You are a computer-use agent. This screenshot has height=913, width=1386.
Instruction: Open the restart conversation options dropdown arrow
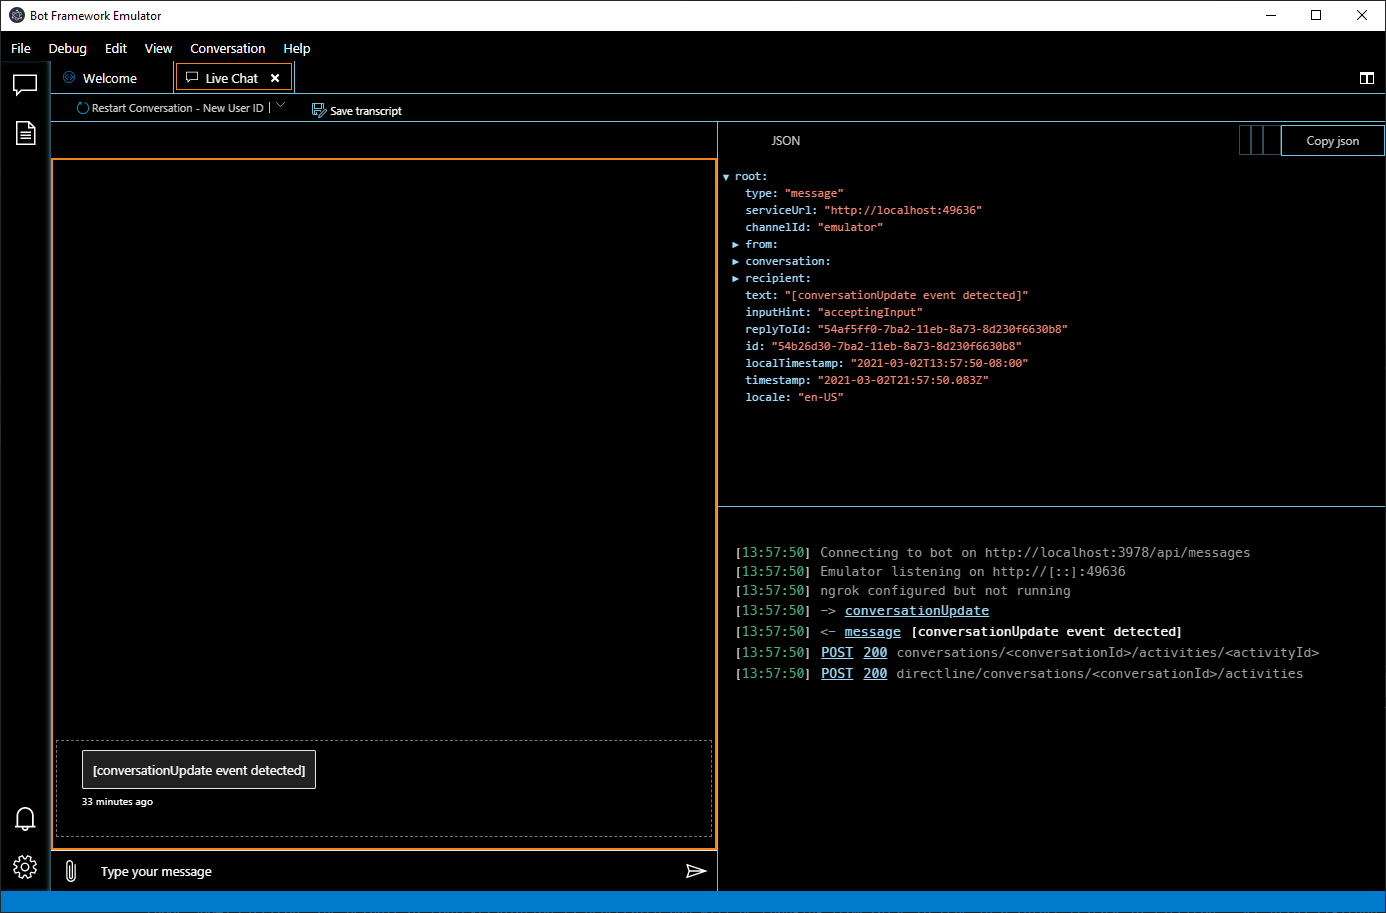pyautogui.click(x=280, y=104)
